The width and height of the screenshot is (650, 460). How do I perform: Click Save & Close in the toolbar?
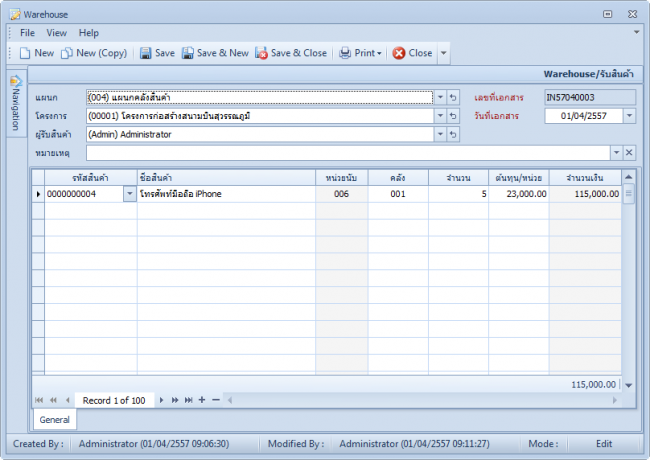[291, 53]
